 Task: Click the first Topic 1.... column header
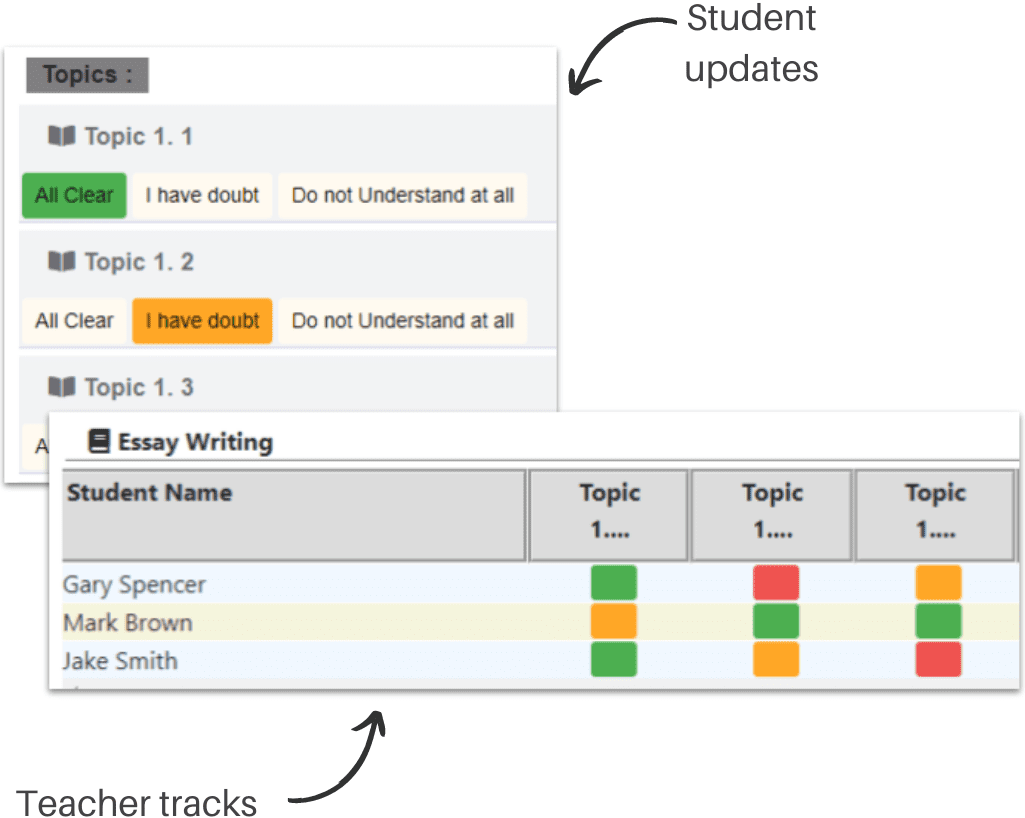pos(609,515)
